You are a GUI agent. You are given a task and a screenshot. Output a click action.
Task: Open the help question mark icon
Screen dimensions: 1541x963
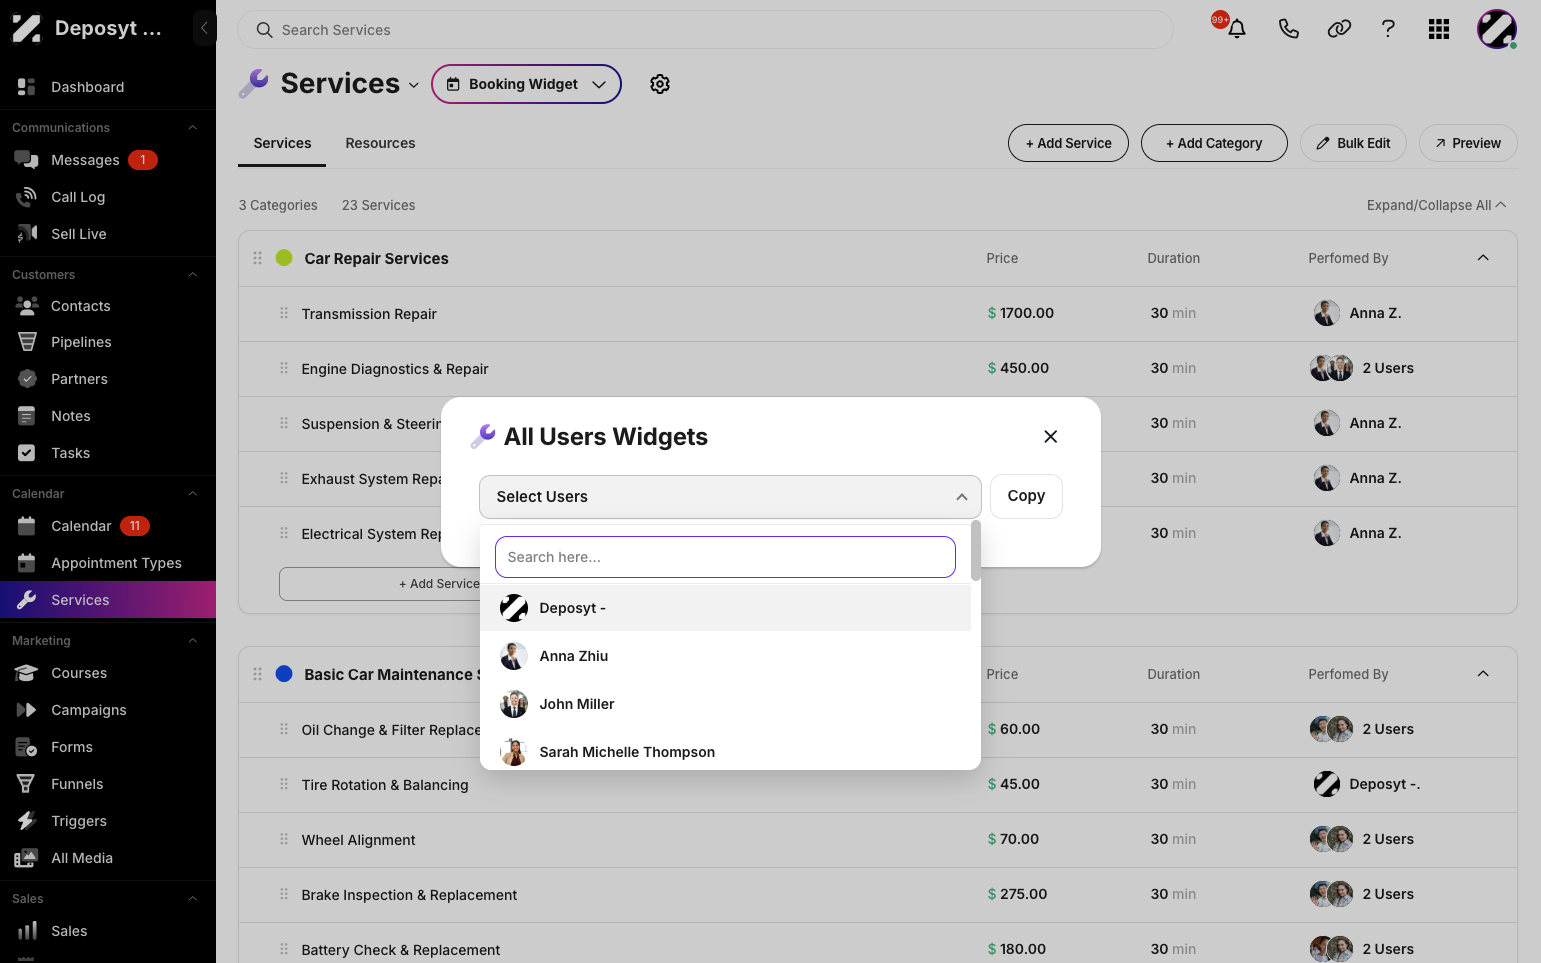[x=1388, y=29]
